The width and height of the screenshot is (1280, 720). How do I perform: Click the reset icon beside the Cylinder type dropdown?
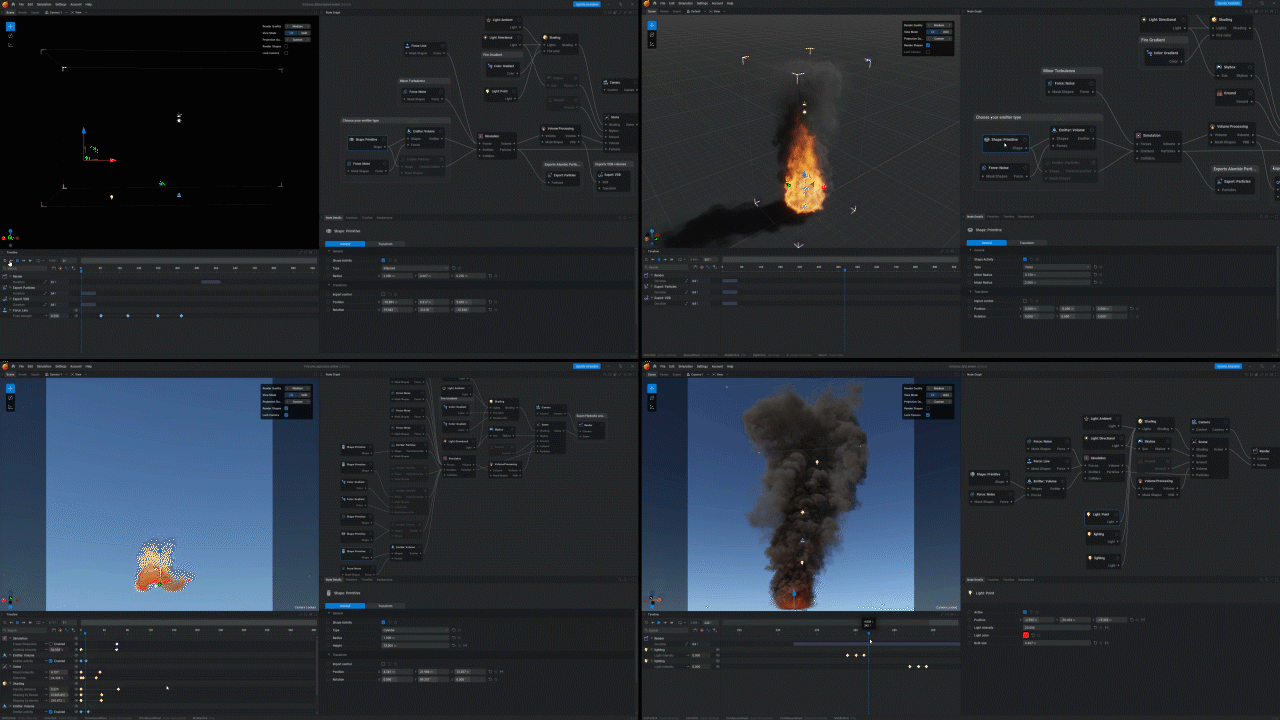[456, 630]
